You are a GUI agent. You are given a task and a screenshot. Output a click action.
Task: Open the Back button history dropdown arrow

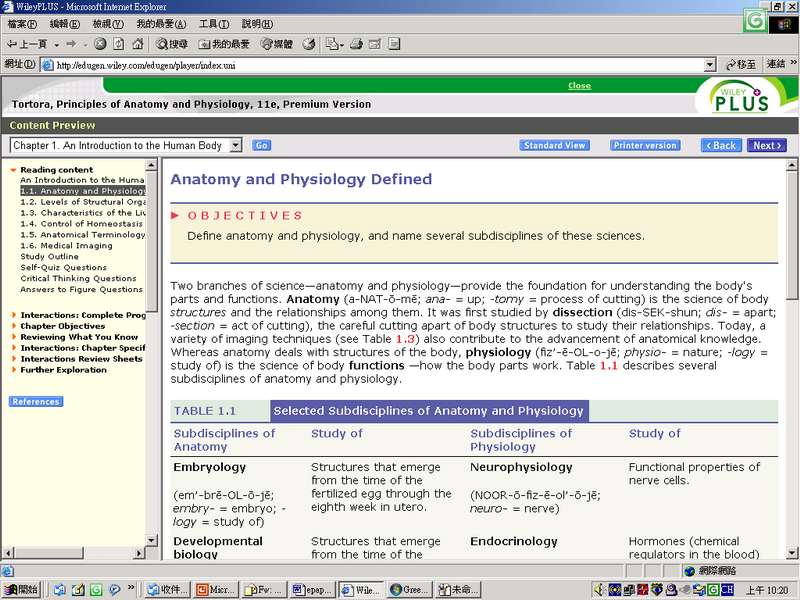point(57,45)
